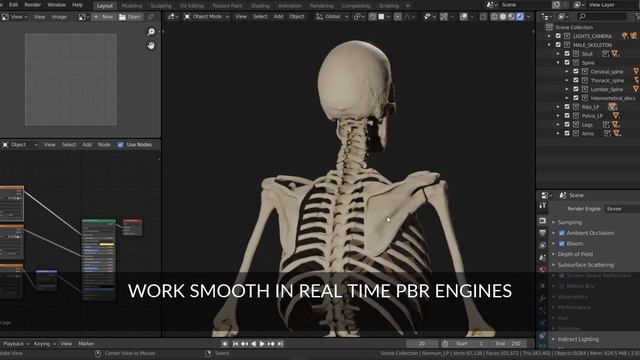640x360 pixels.
Task: Click the viewport overlays icon
Action: coord(464,17)
